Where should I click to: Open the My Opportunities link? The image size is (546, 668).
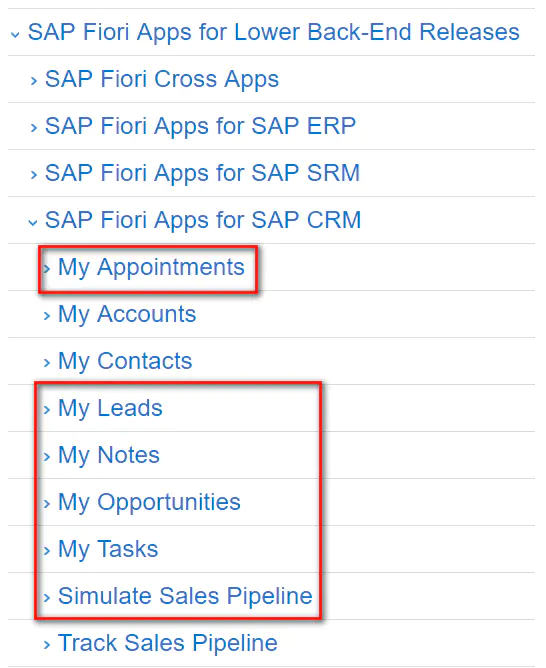click(x=149, y=503)
